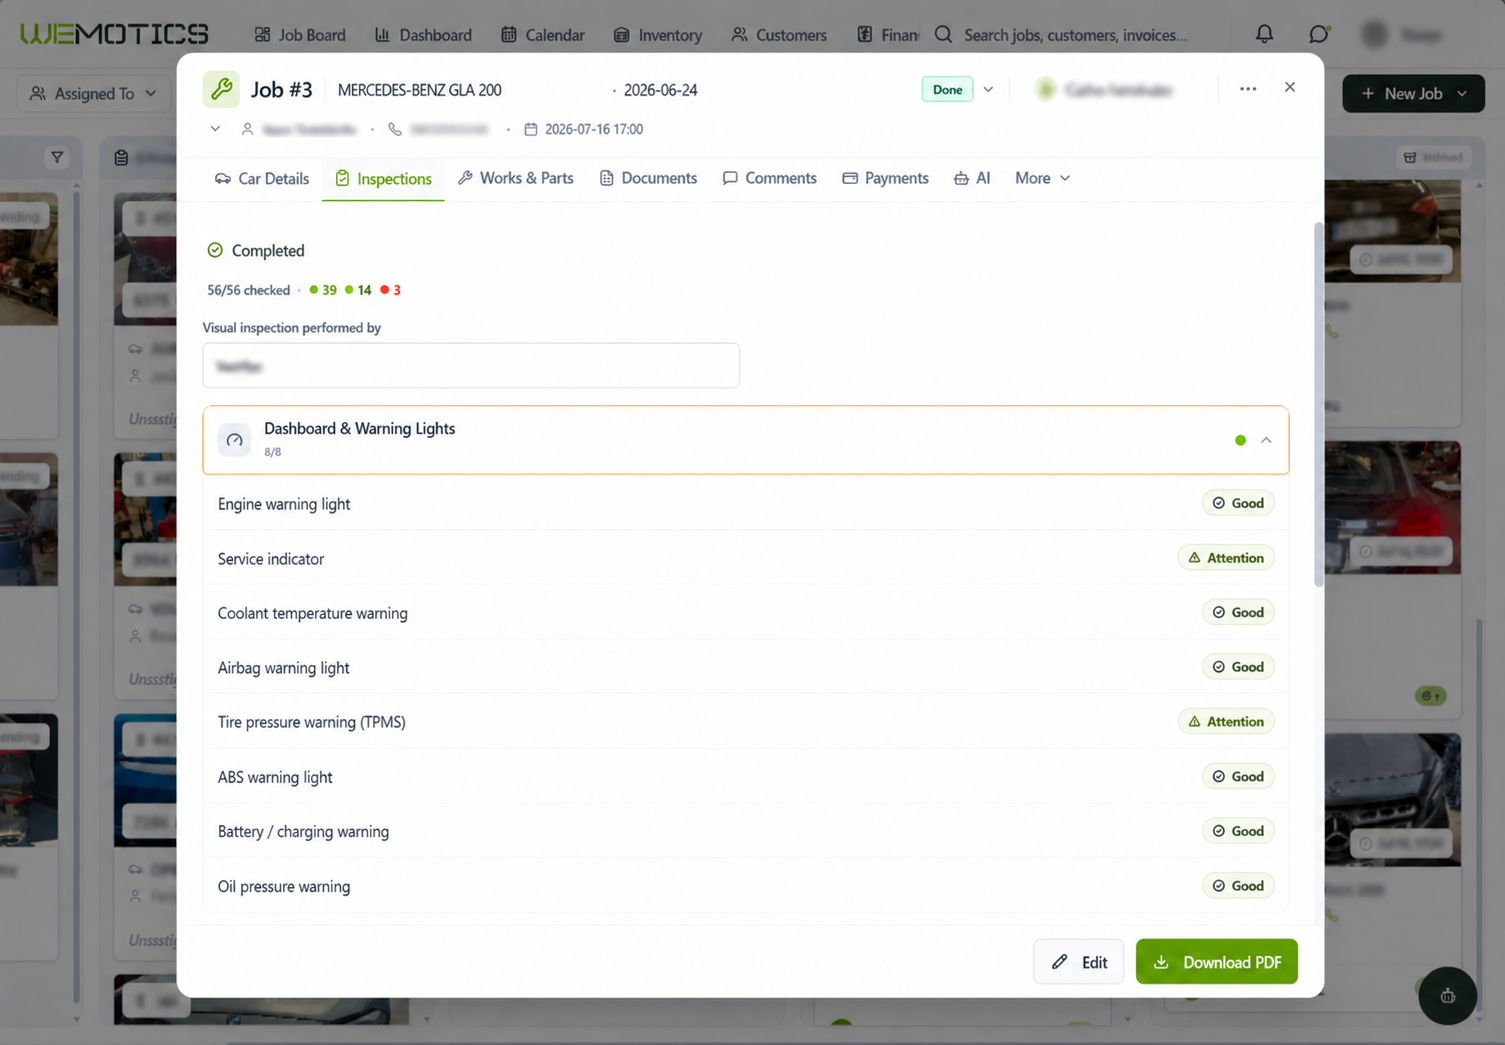
Task: Collapse Dashboard & Warning Lights section chevron
Action: click(1266, 440)
